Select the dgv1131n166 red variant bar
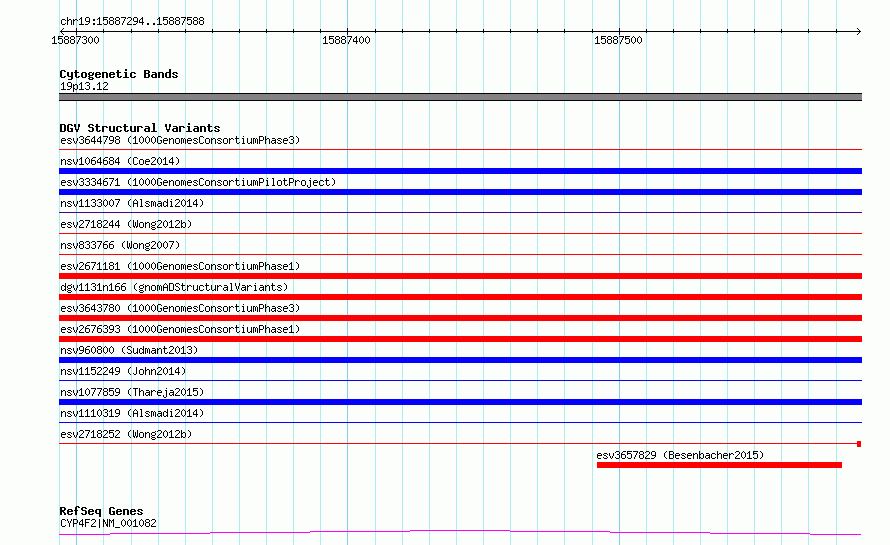890x545 pixels. click(460, 297)
